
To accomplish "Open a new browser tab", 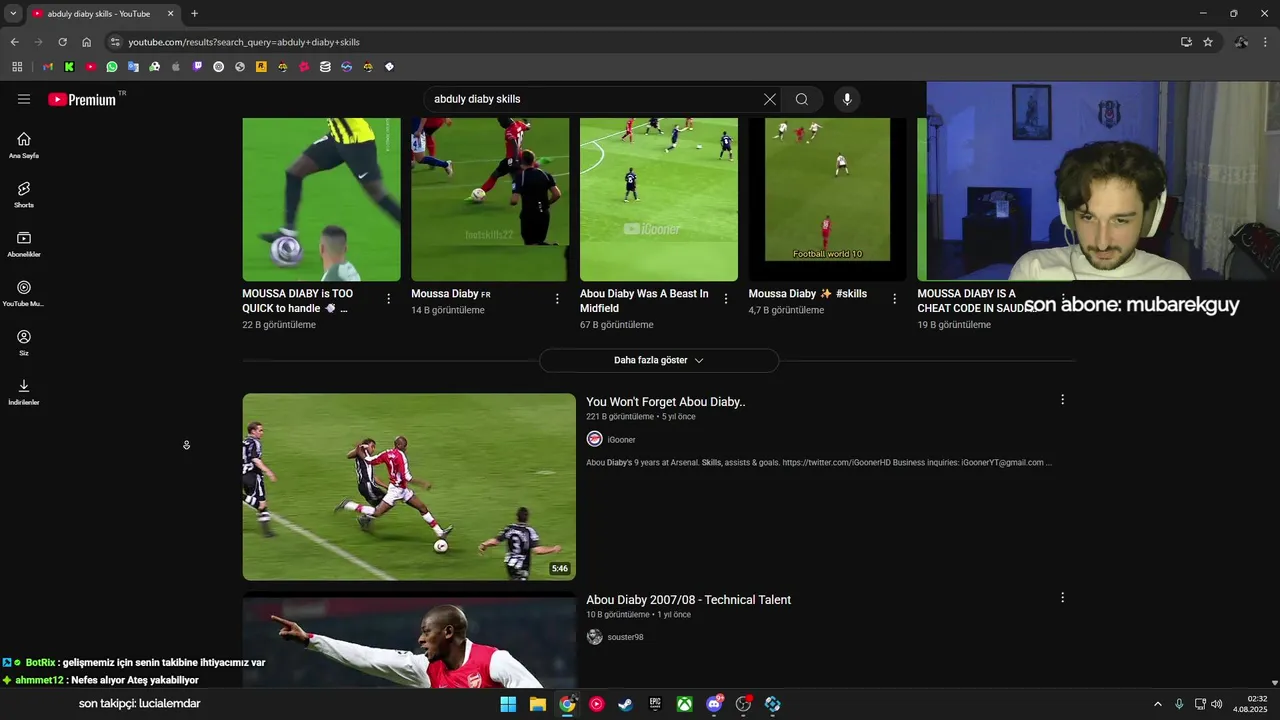I will pos(194,13).
